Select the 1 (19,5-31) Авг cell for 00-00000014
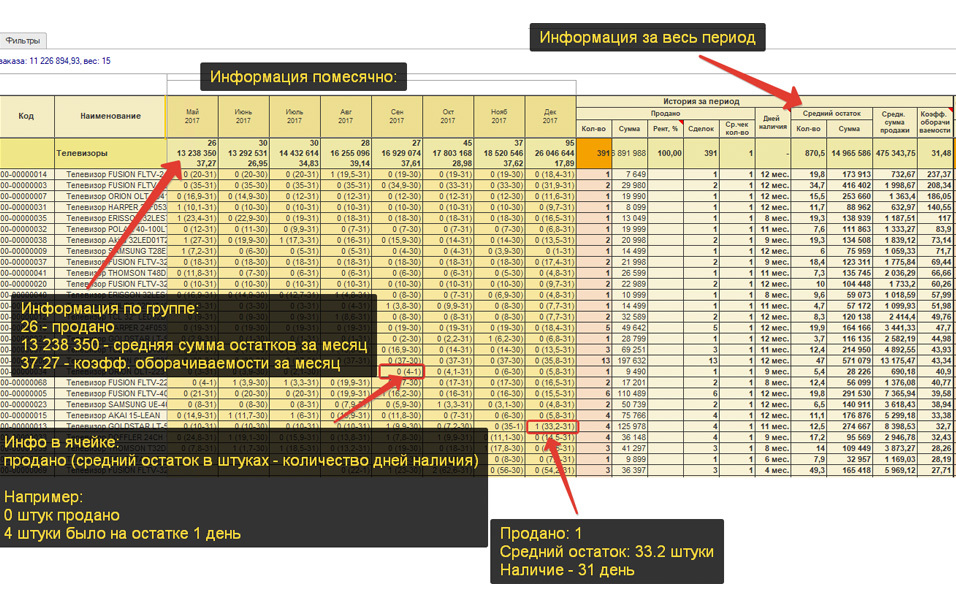Screen dimensions: 956x606 [x=346, y=174]
